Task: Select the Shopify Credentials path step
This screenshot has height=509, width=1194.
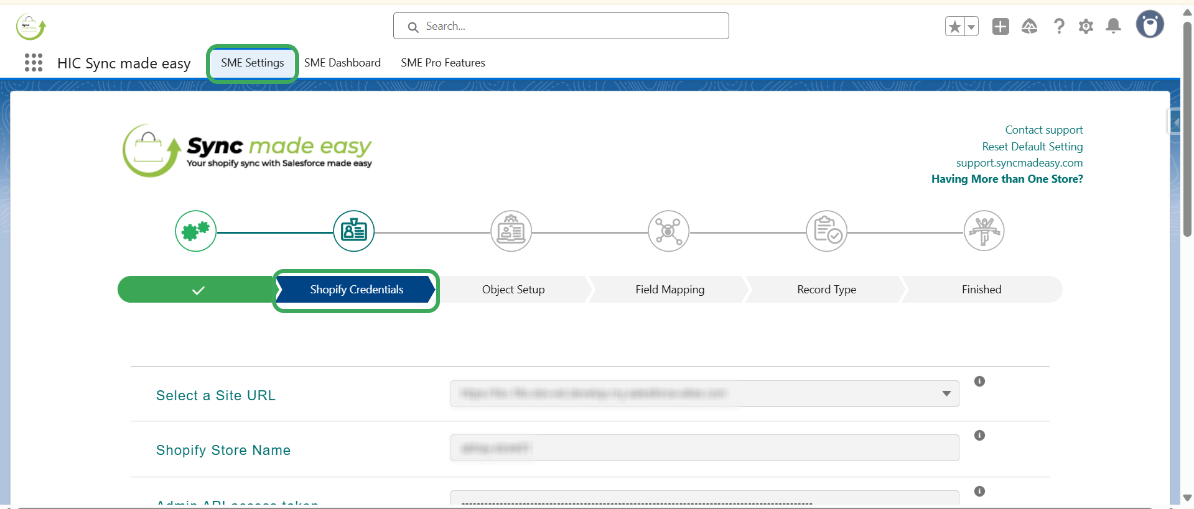Action: point(356,290)
